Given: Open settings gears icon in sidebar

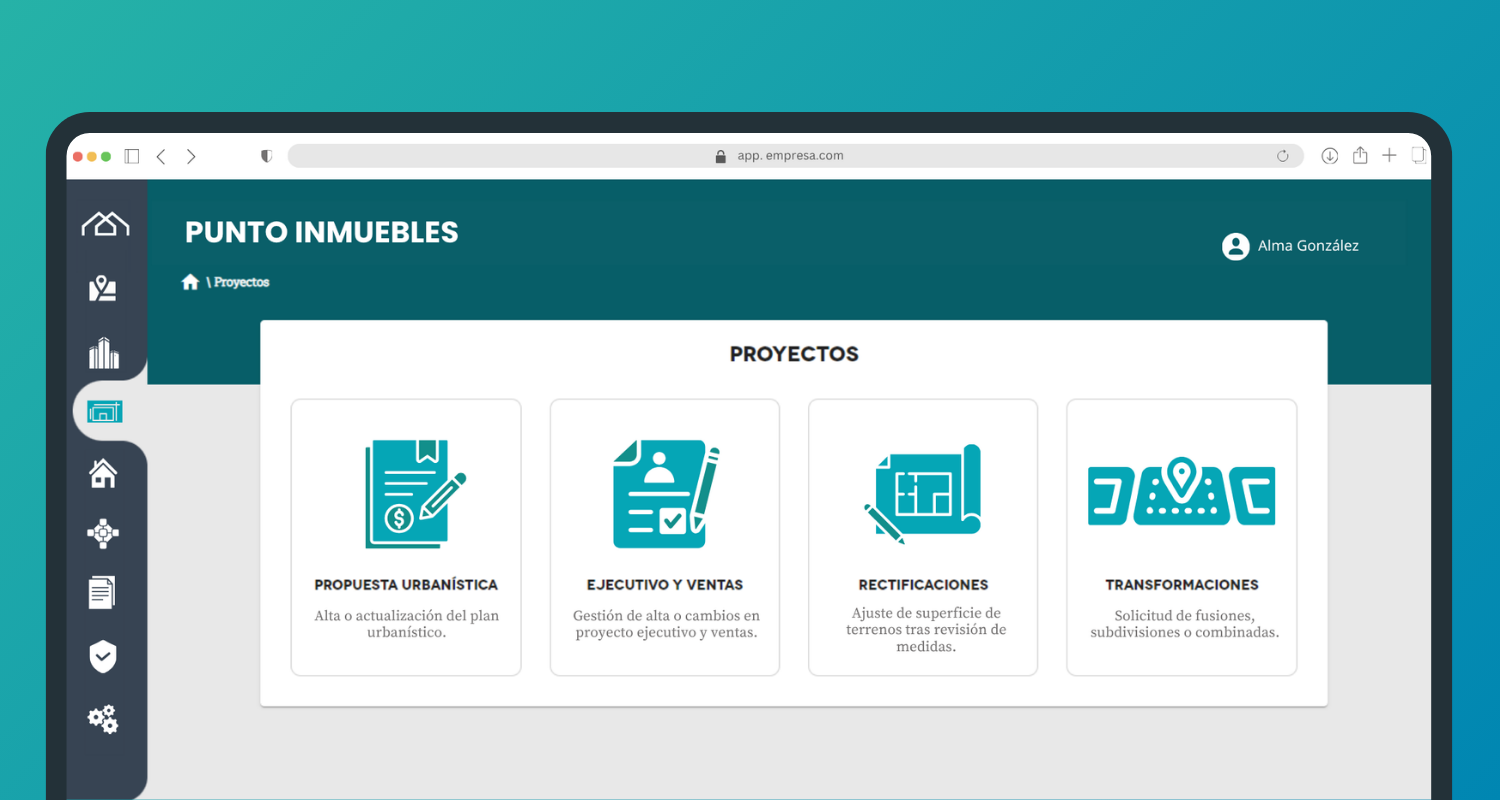Looking at the screenshot, I should [103, 719].
